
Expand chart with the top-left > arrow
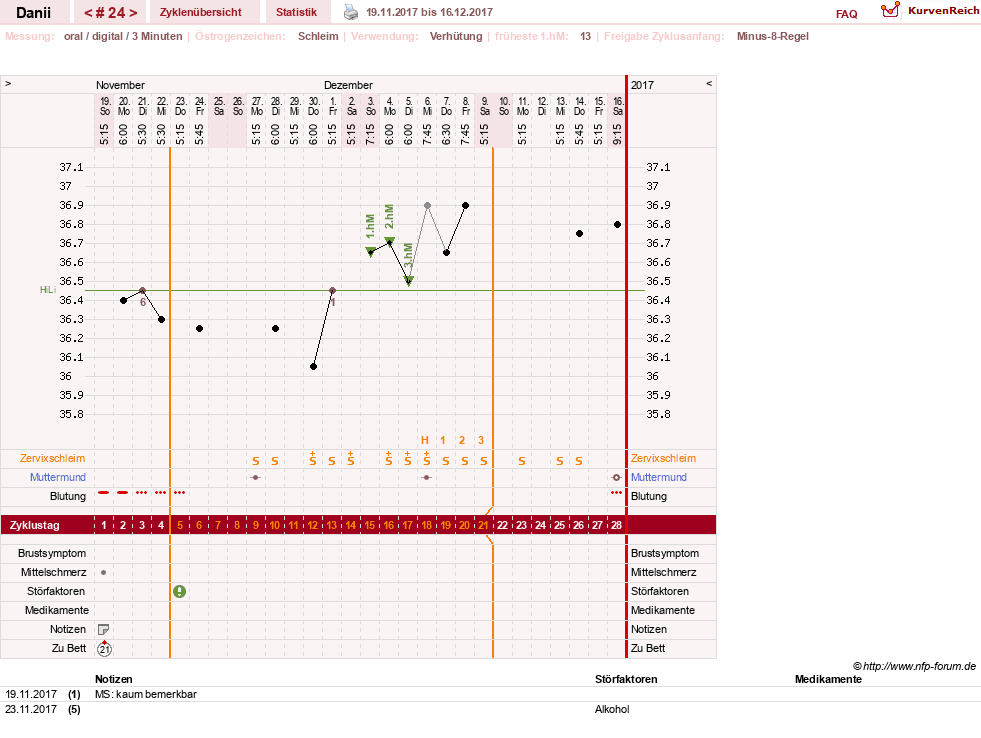(8, 83)
